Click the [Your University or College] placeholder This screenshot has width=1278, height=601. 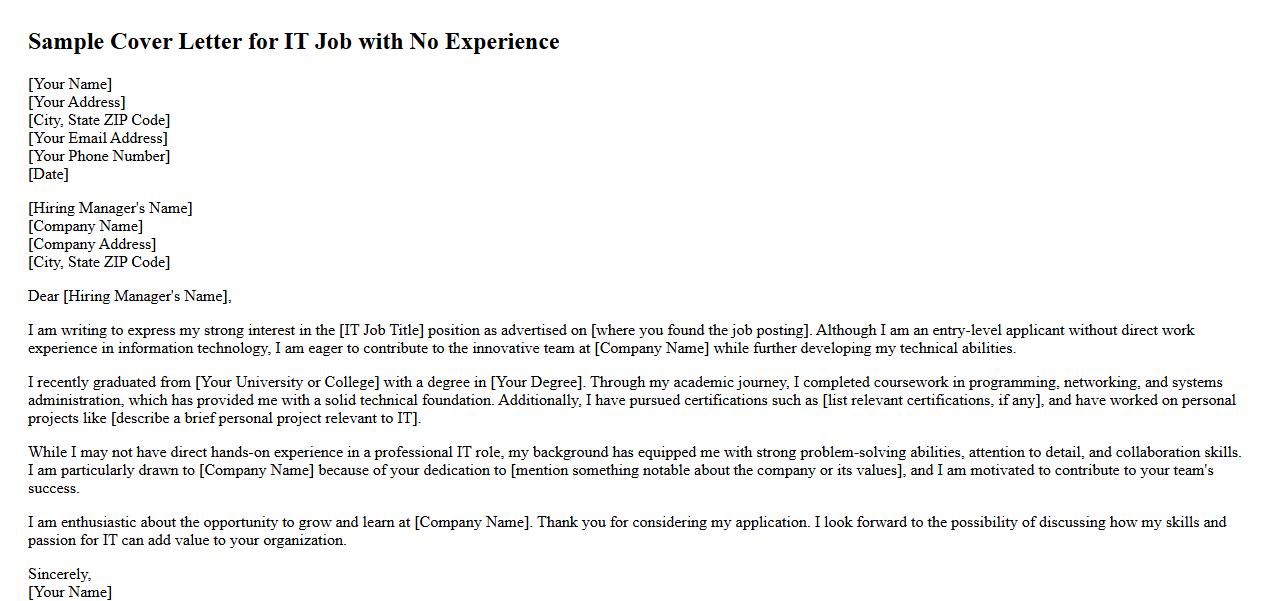pyautogui.click(x=288, y=382)
